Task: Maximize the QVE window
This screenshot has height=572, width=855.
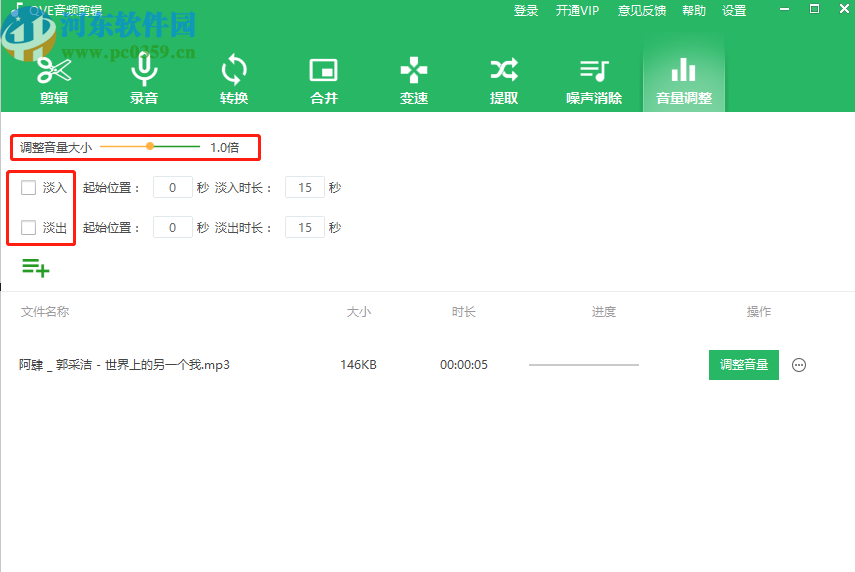Action: (x=814, y=9)
